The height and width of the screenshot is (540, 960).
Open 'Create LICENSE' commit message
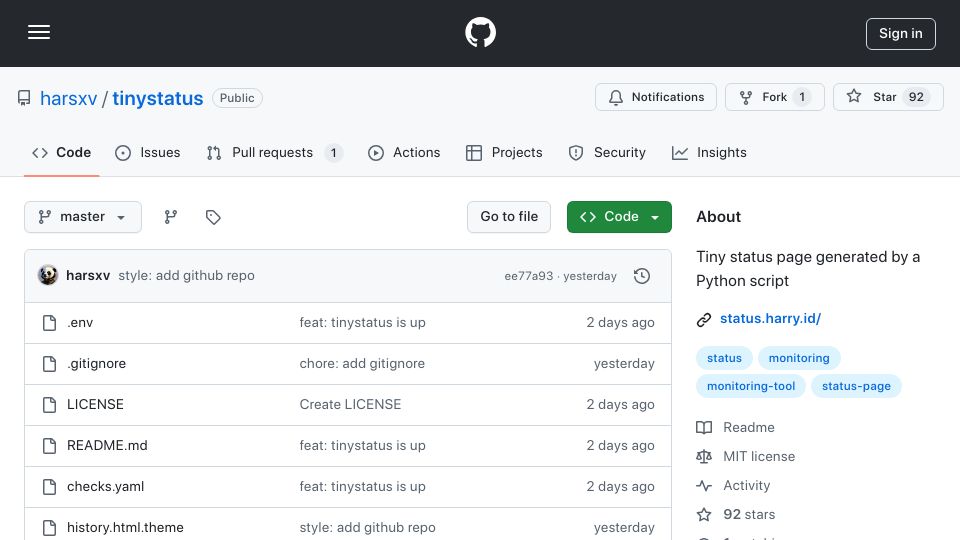click(x=350, y=405)
